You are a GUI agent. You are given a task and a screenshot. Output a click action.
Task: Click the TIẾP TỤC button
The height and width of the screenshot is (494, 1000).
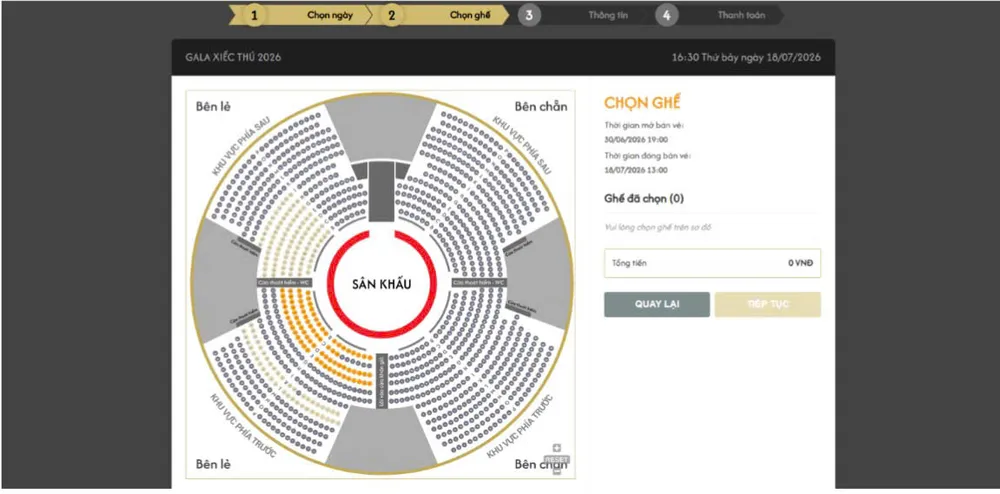pos(768,304)
